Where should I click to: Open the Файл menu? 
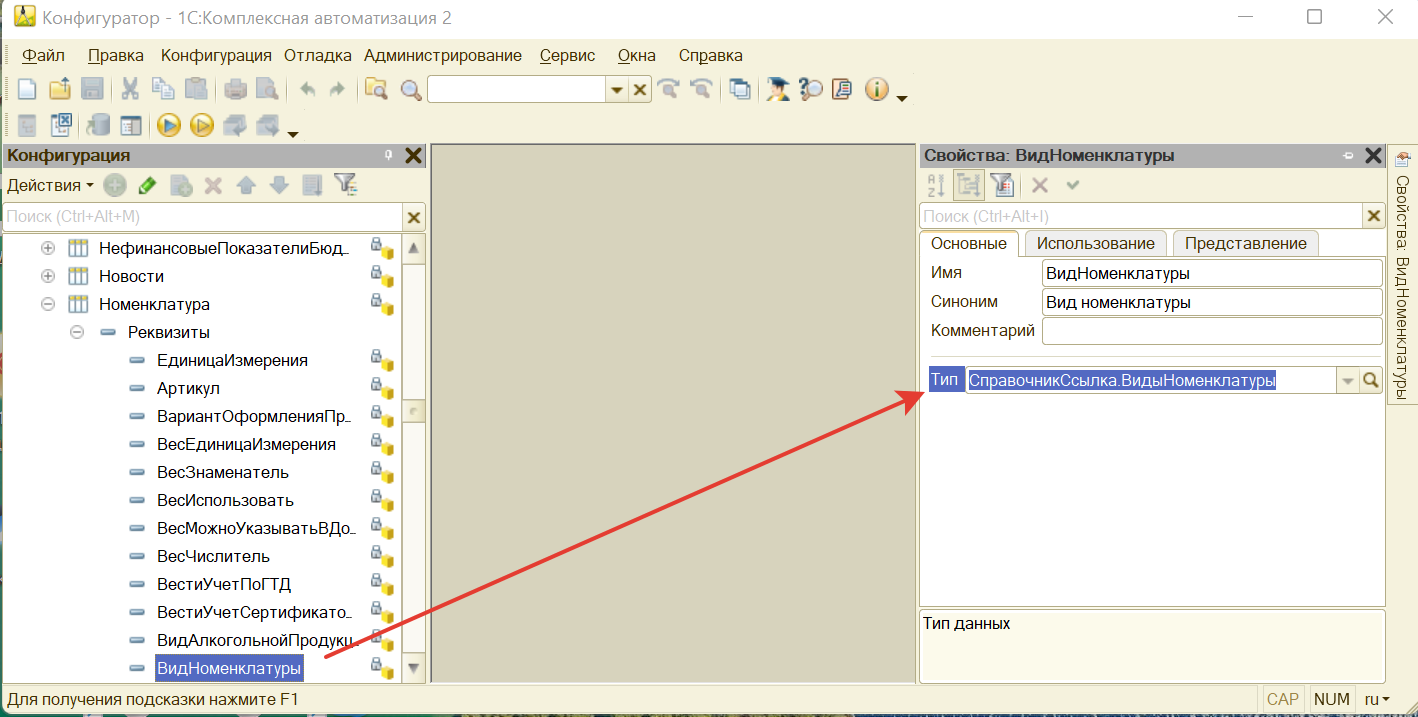coord(44,56)
